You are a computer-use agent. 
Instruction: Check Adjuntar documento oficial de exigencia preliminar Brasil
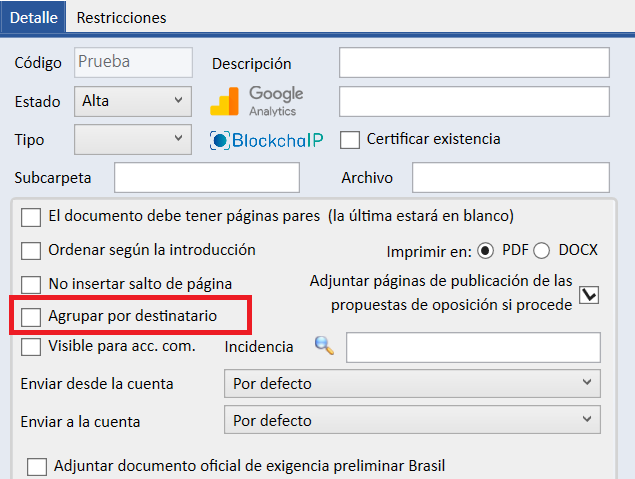[37, 466]
